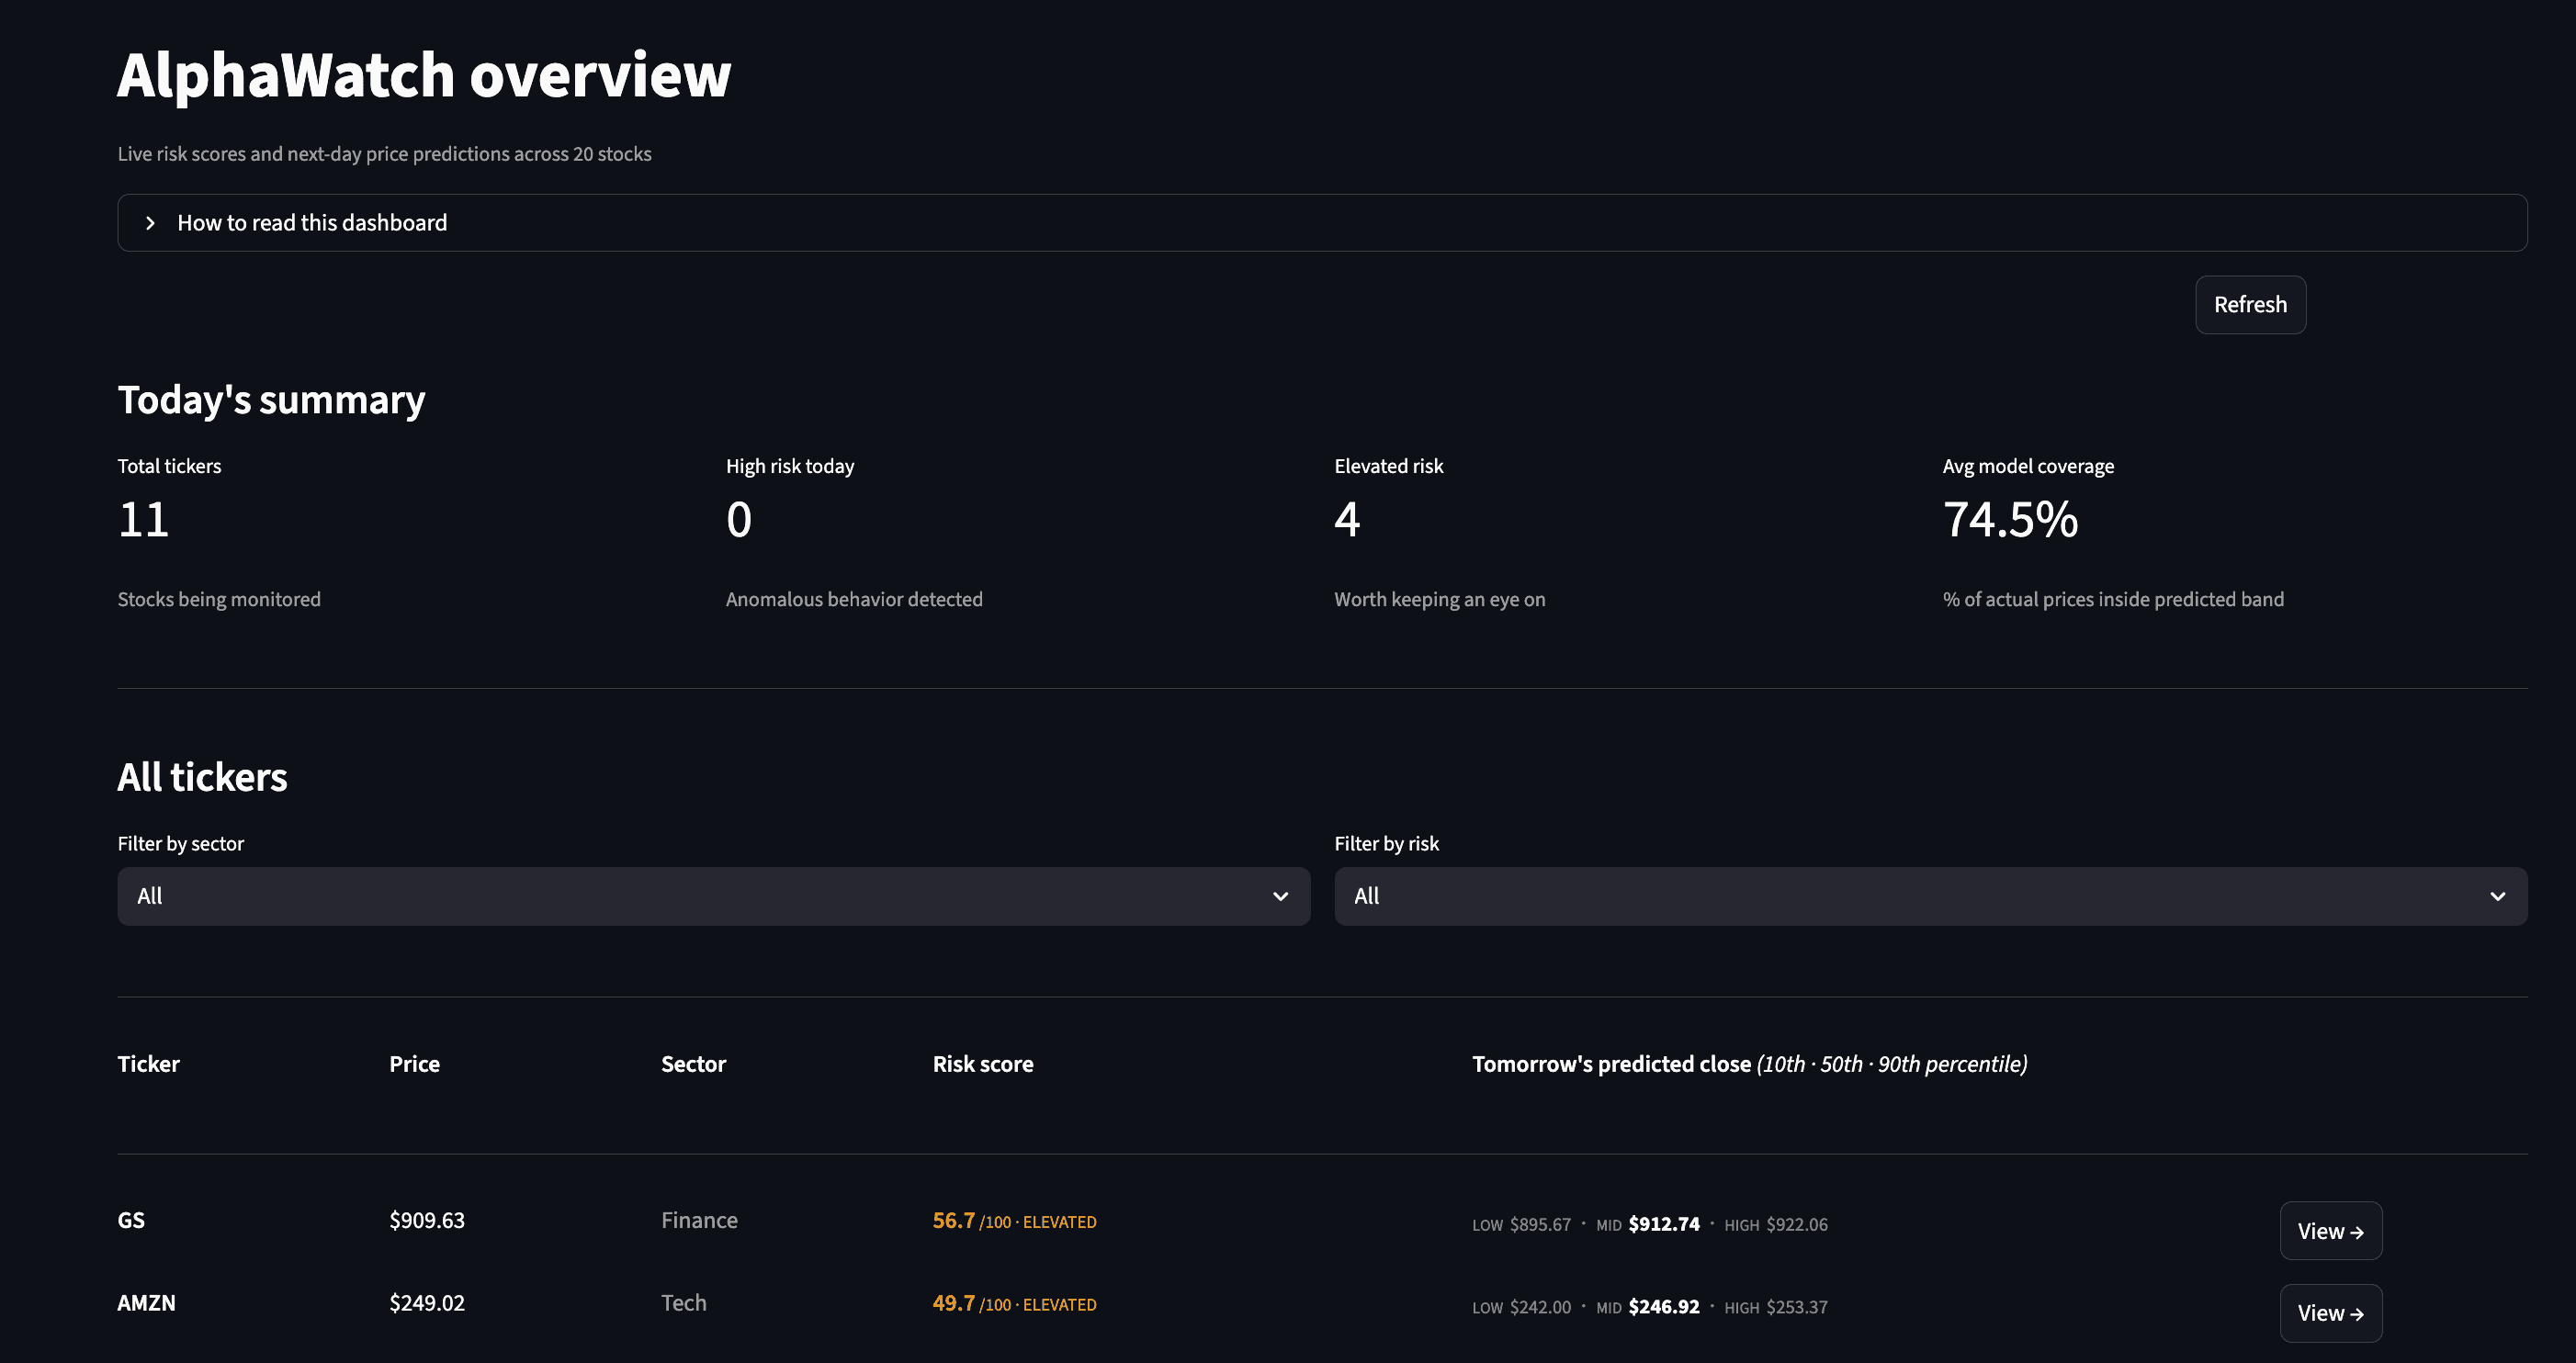Screen dimensions: 2576x1363
Task: Open View for the GS row
Action: (x=2330, y=1231)
